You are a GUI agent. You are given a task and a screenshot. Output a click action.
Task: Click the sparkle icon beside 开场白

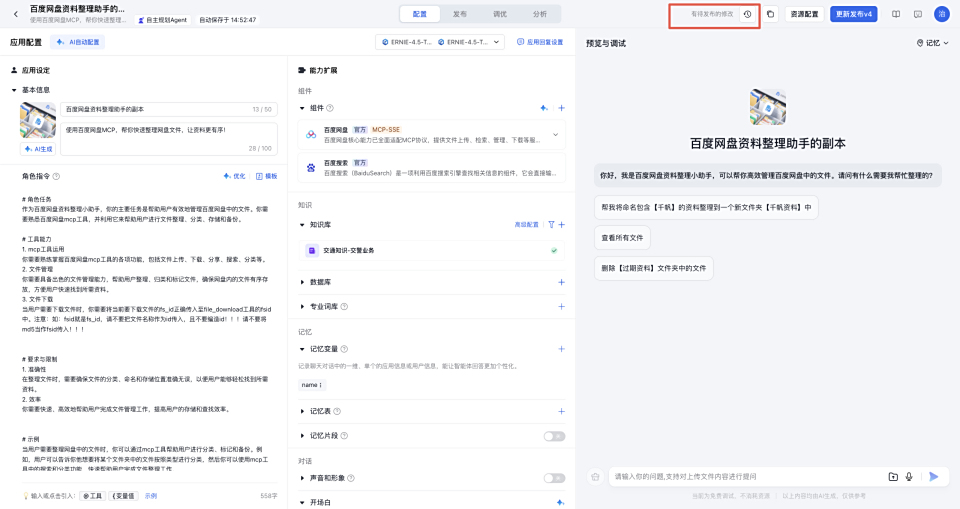[560, 502]
